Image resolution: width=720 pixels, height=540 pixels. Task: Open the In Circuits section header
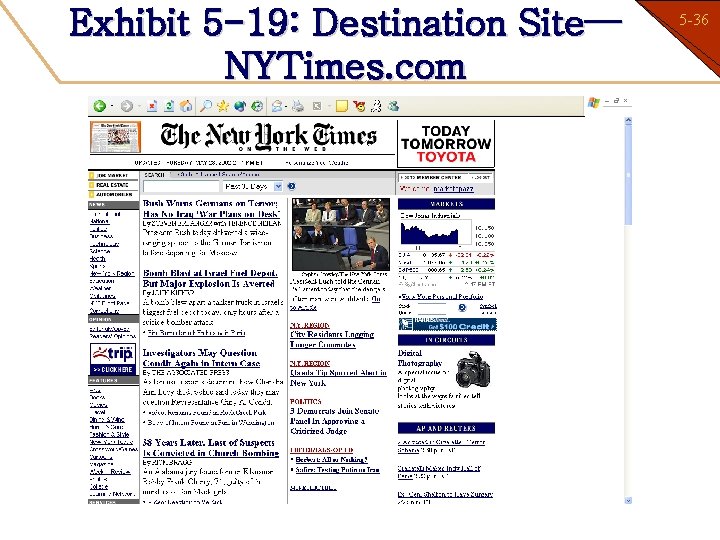pyautogui.click(x=446, y=340)
